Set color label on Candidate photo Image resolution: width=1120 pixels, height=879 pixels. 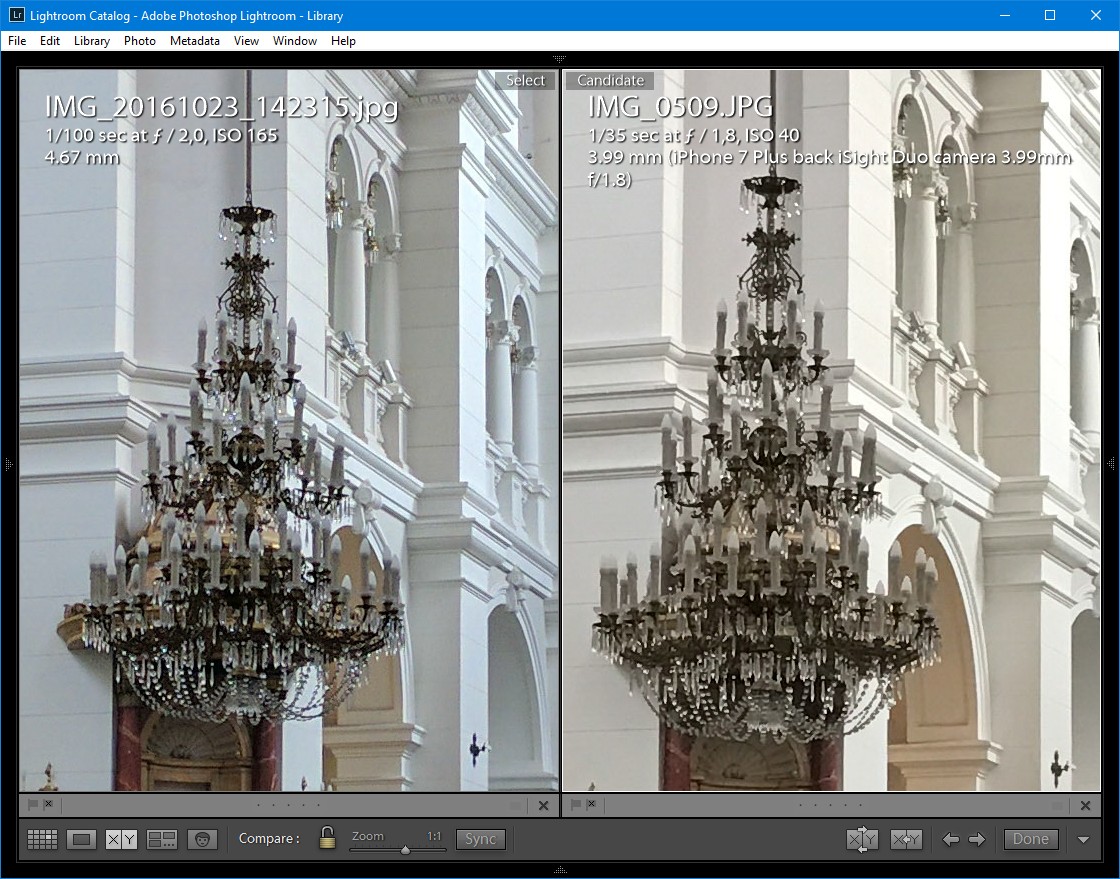pos(1058,805)
